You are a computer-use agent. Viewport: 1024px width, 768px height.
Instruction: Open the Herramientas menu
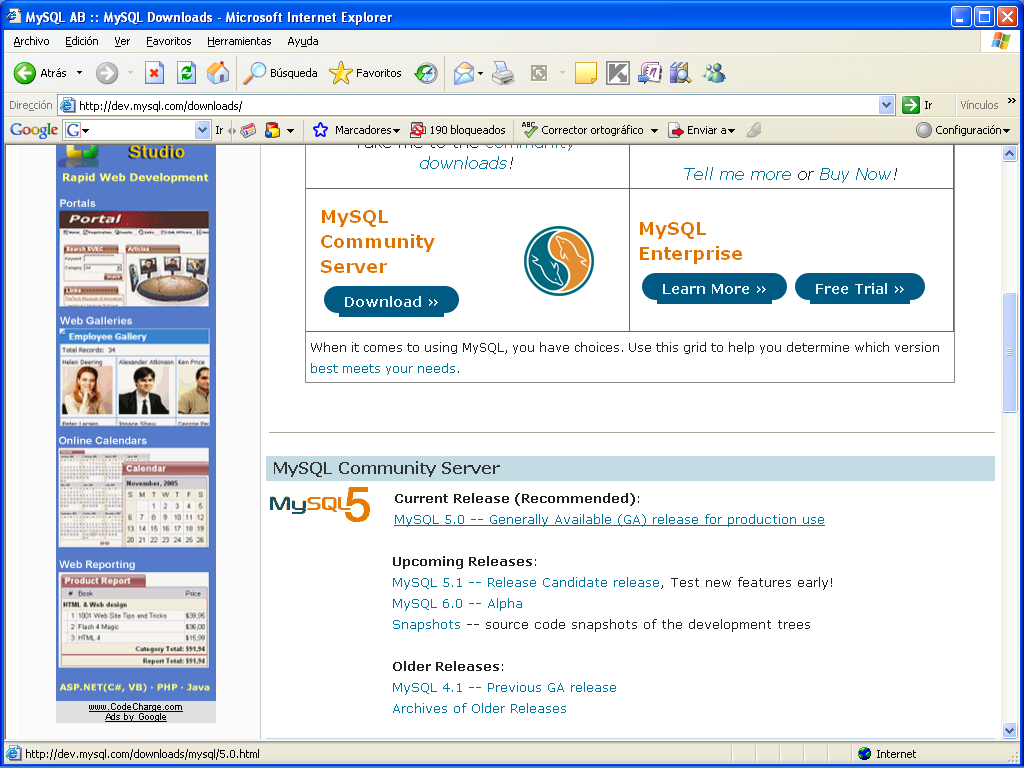239,41
